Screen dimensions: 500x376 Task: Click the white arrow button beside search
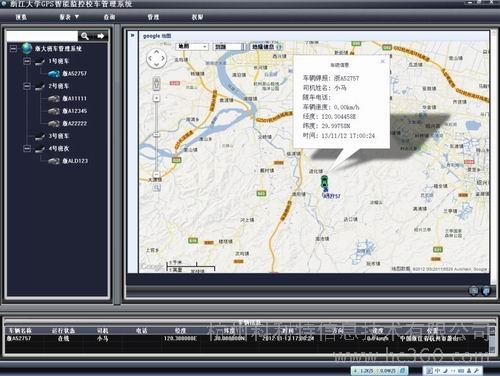(100, 36)
